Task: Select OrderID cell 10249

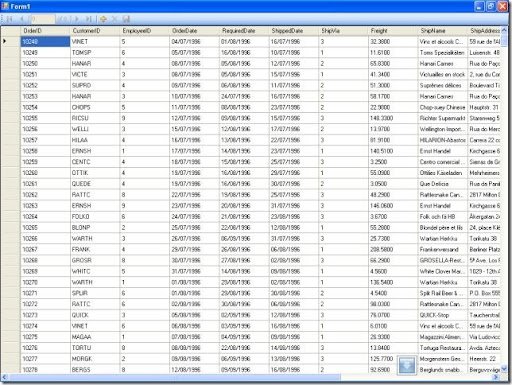Action: [45, 52]
